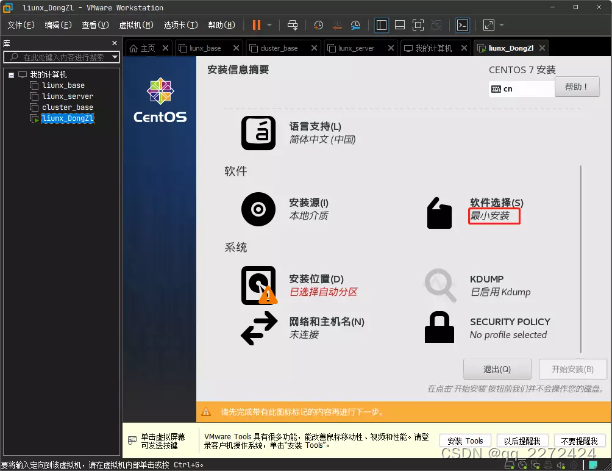Click the 以后提醒我 remind later button
This screenshot has height=471, width=612.
coord(522,441)
